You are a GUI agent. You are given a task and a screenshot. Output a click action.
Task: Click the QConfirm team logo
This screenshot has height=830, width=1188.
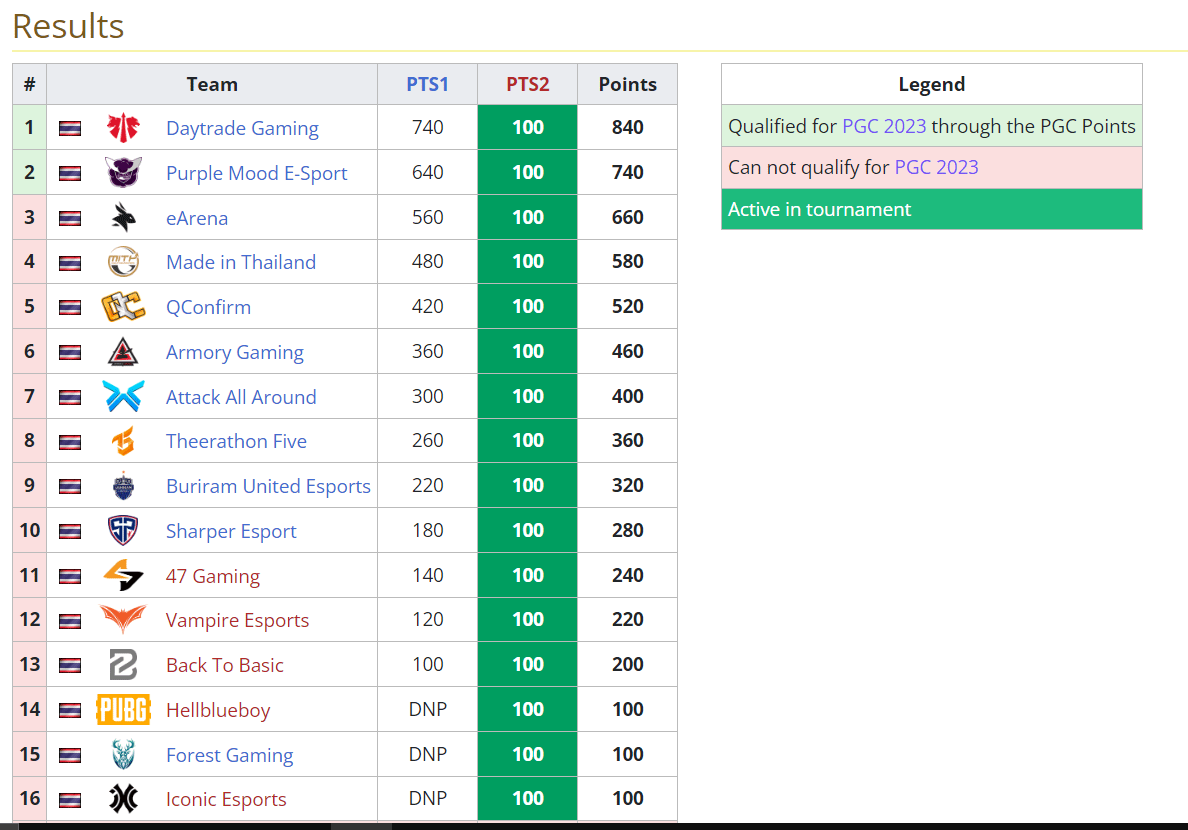123,307
